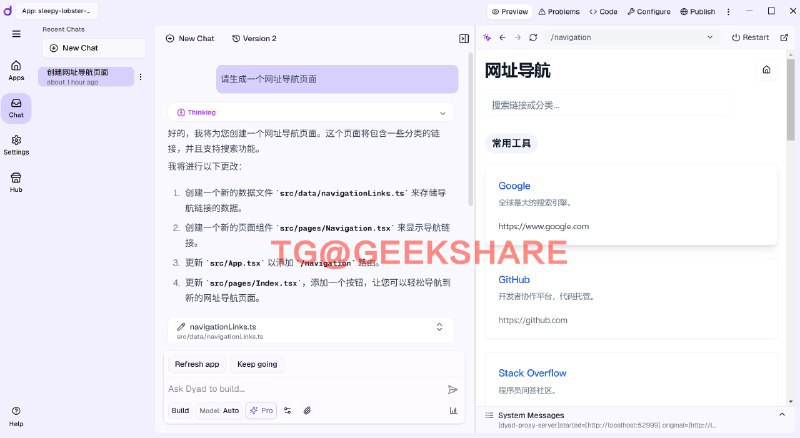Collapse the preview panel from chat header
The width and height of the screenshot is (800, 438).
coord(463,38)
